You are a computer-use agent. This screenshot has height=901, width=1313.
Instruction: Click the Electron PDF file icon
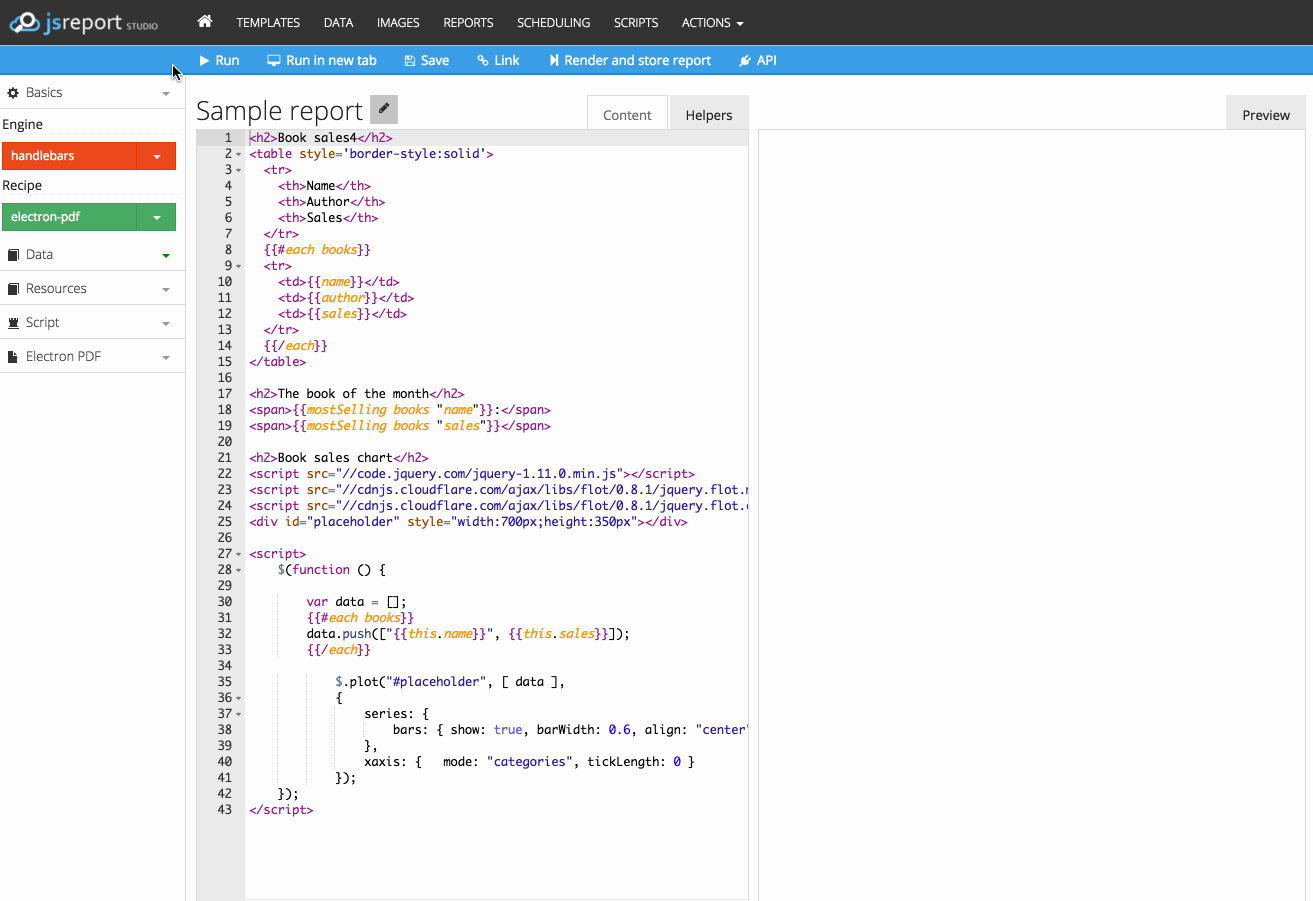click(13, 356)
